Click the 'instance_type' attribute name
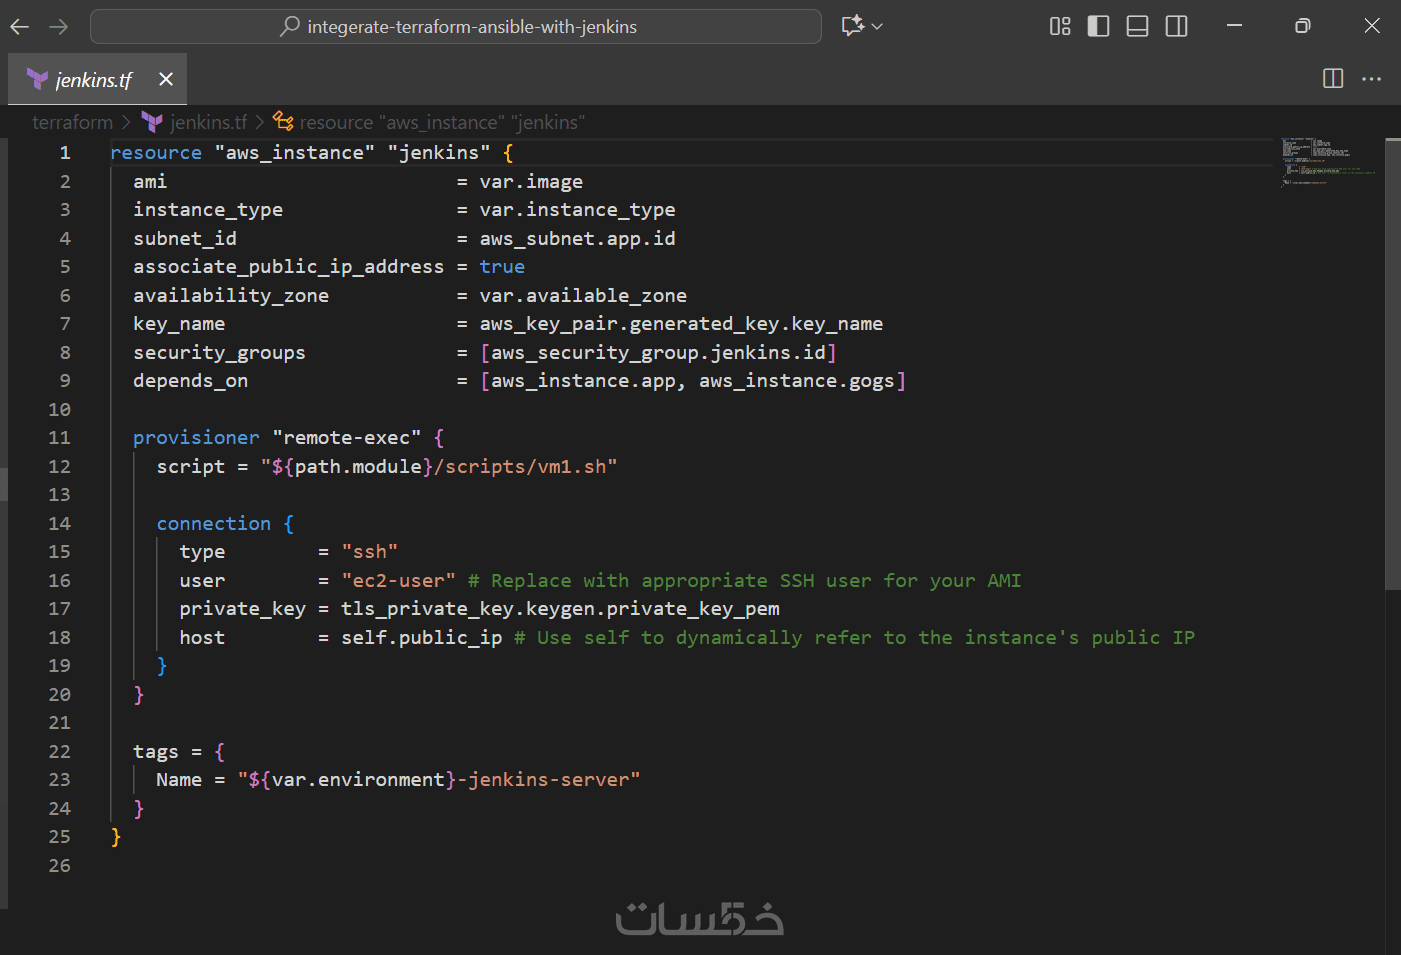 [x=208, y=210]
